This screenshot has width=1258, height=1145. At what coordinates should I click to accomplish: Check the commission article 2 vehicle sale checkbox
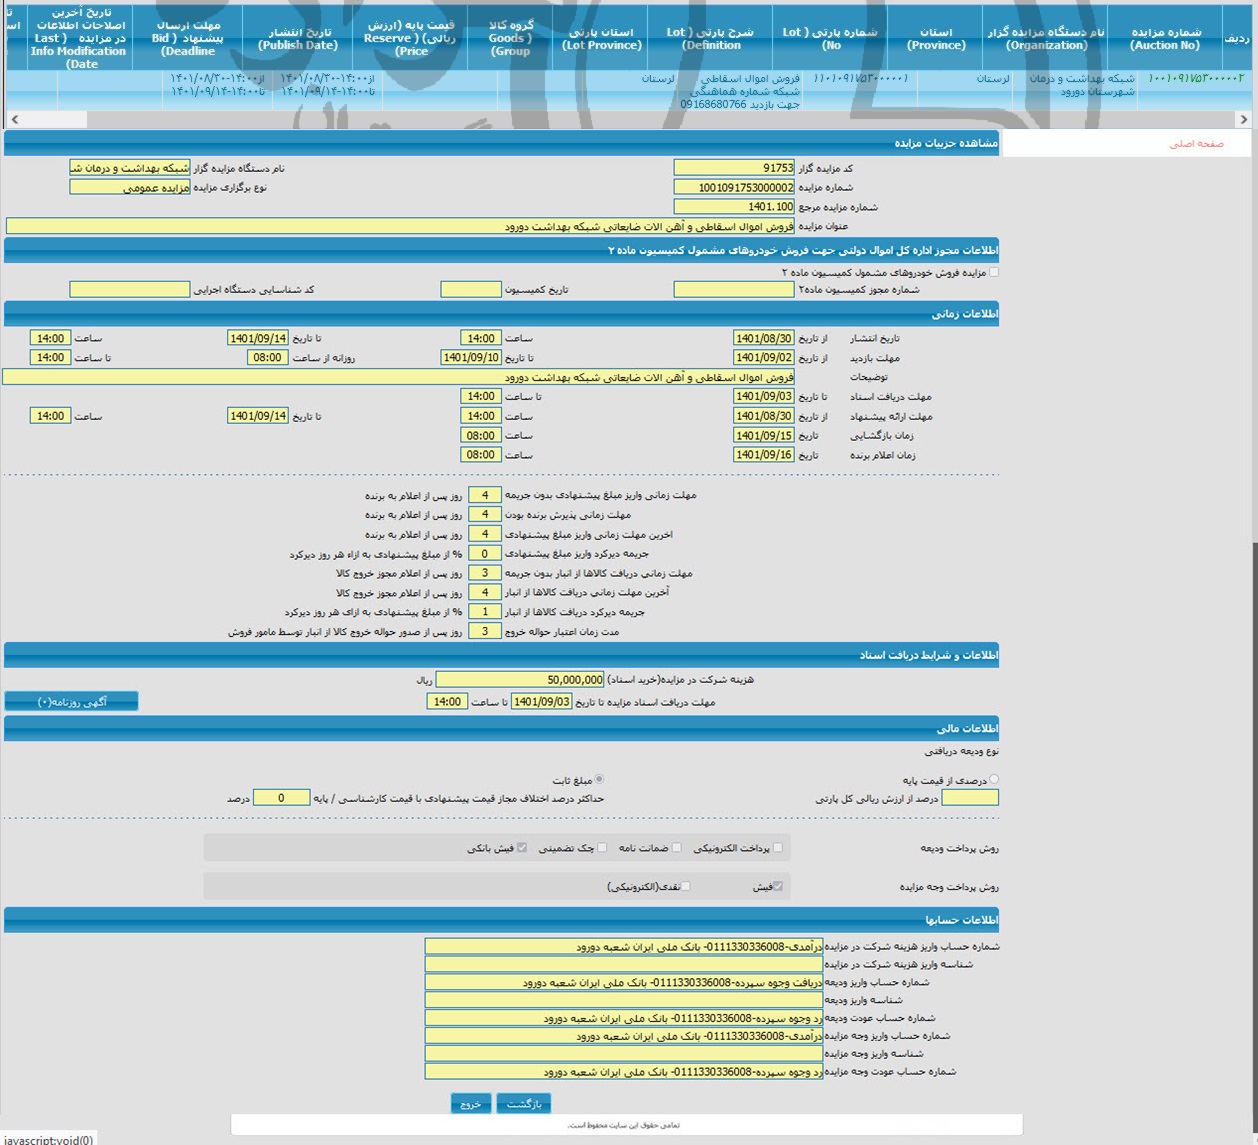[993, 272]
